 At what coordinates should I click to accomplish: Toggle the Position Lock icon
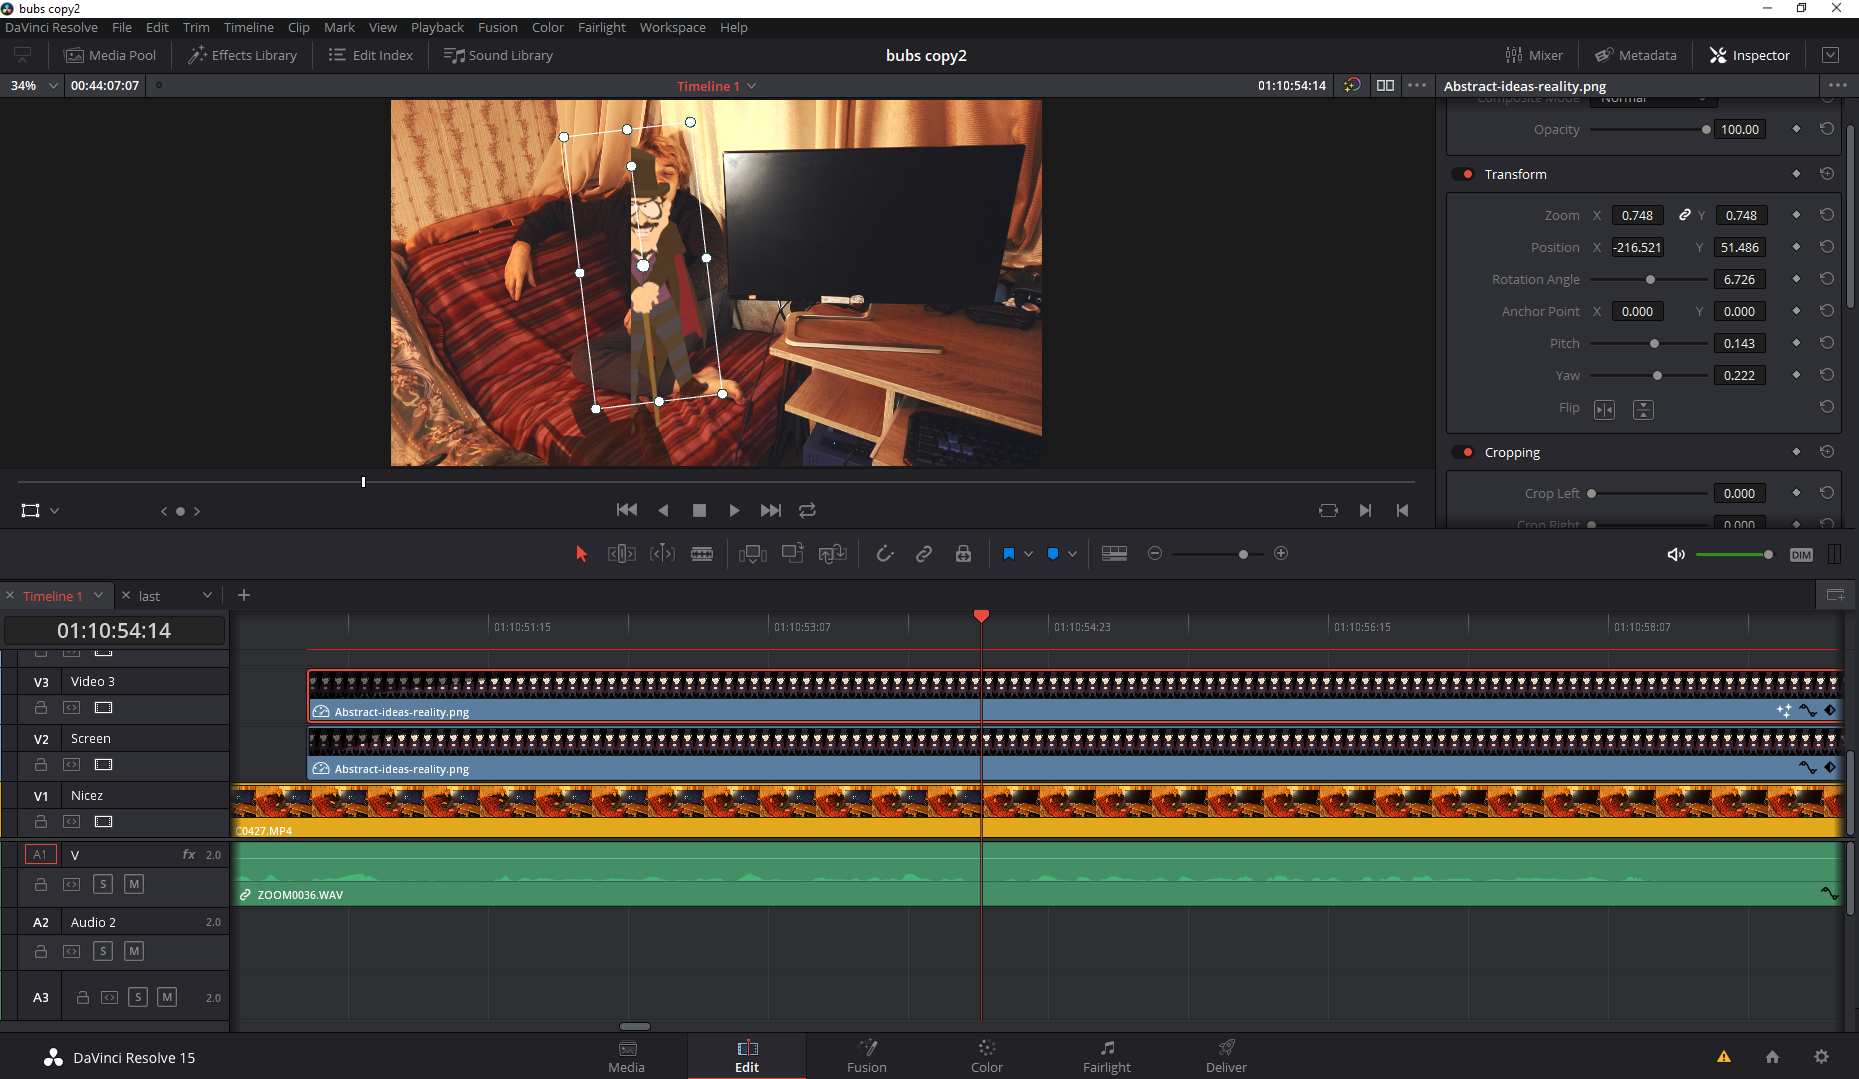pyautogui.click(x=963, y=554)
